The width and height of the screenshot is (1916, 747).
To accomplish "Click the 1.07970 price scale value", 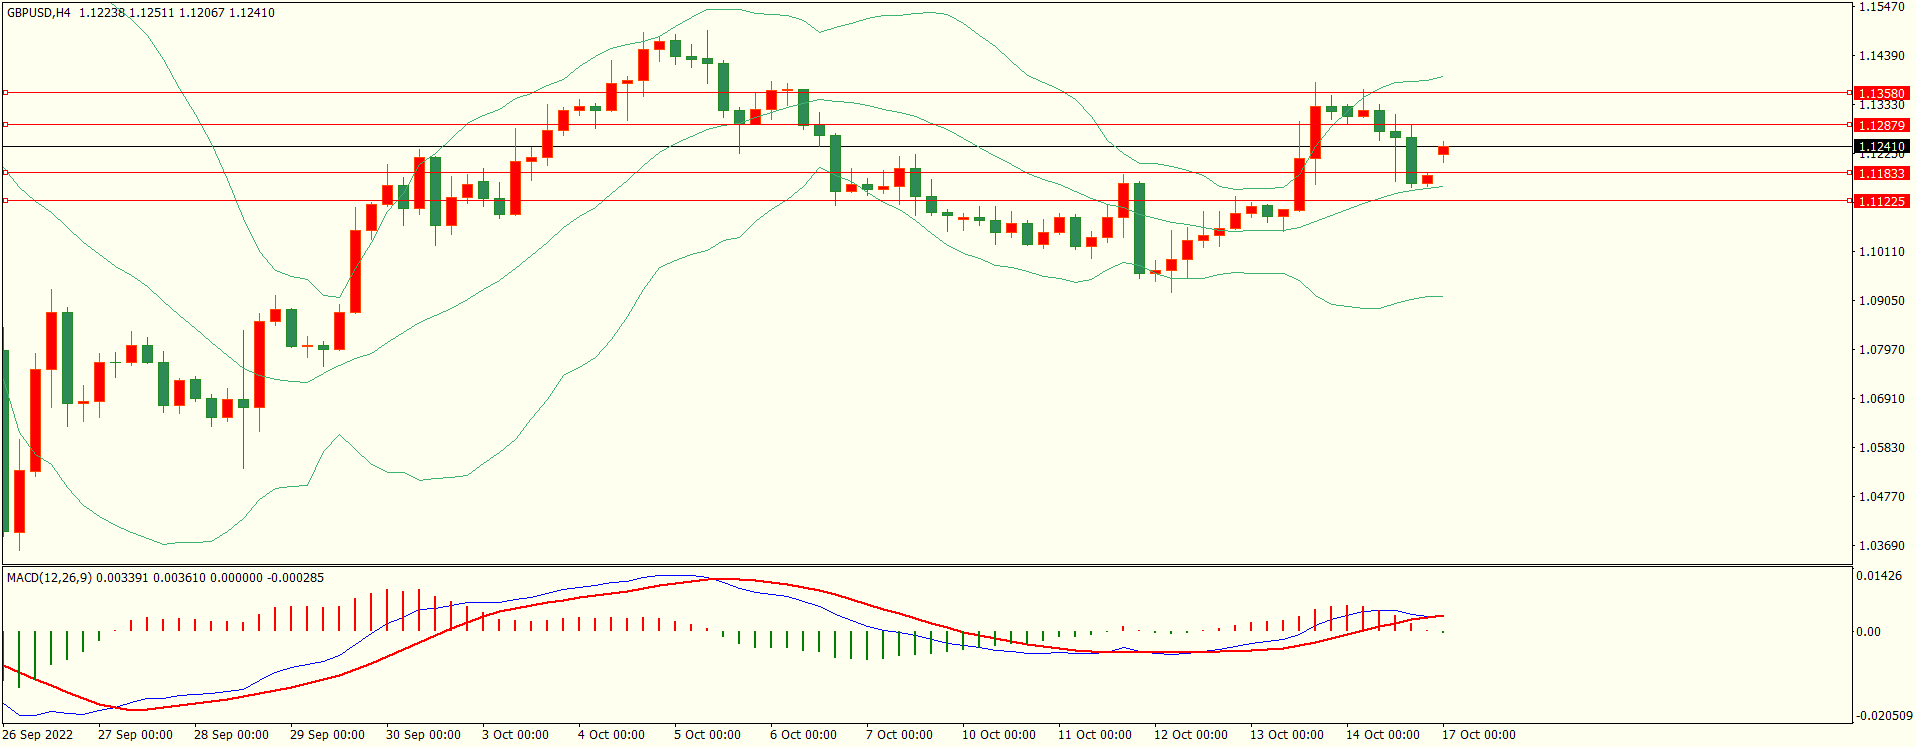I will pyautogui.click(x=1881, y=350).
